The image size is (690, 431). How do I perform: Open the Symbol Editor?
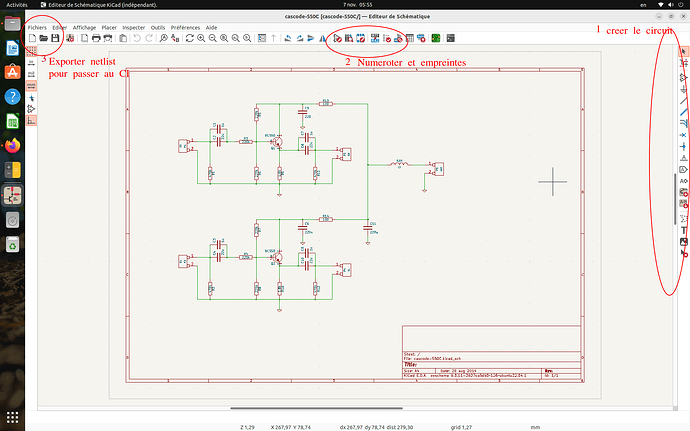[337, 38]
